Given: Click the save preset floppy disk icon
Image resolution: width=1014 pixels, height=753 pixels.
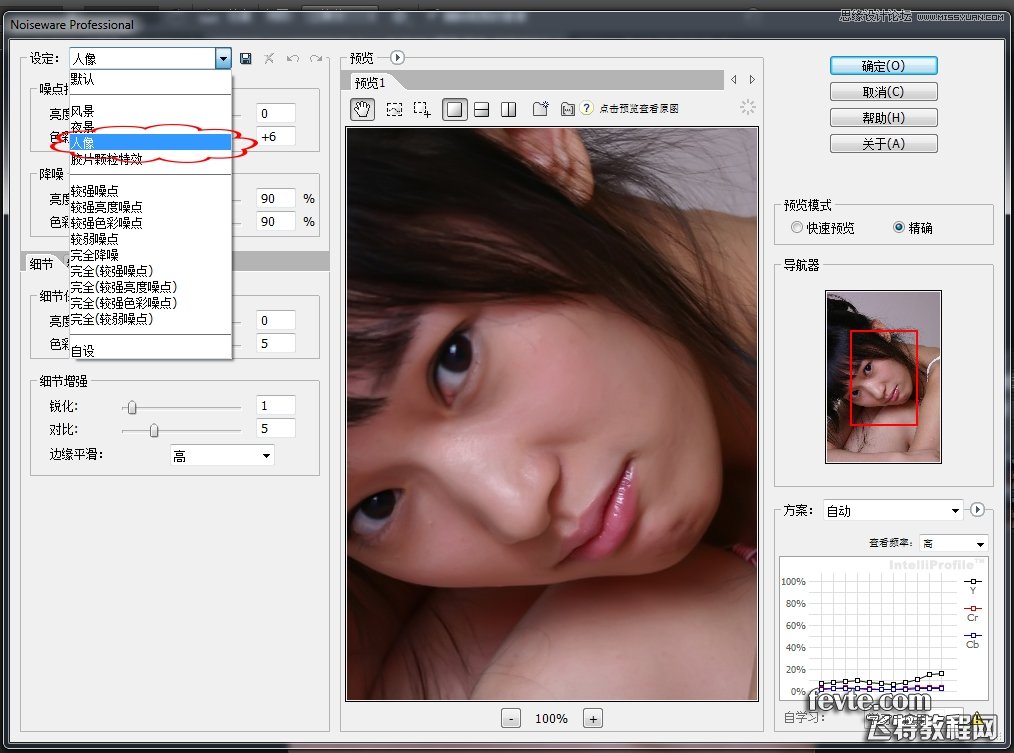Looking at the screenshot, I should click(x=245, y=59).
